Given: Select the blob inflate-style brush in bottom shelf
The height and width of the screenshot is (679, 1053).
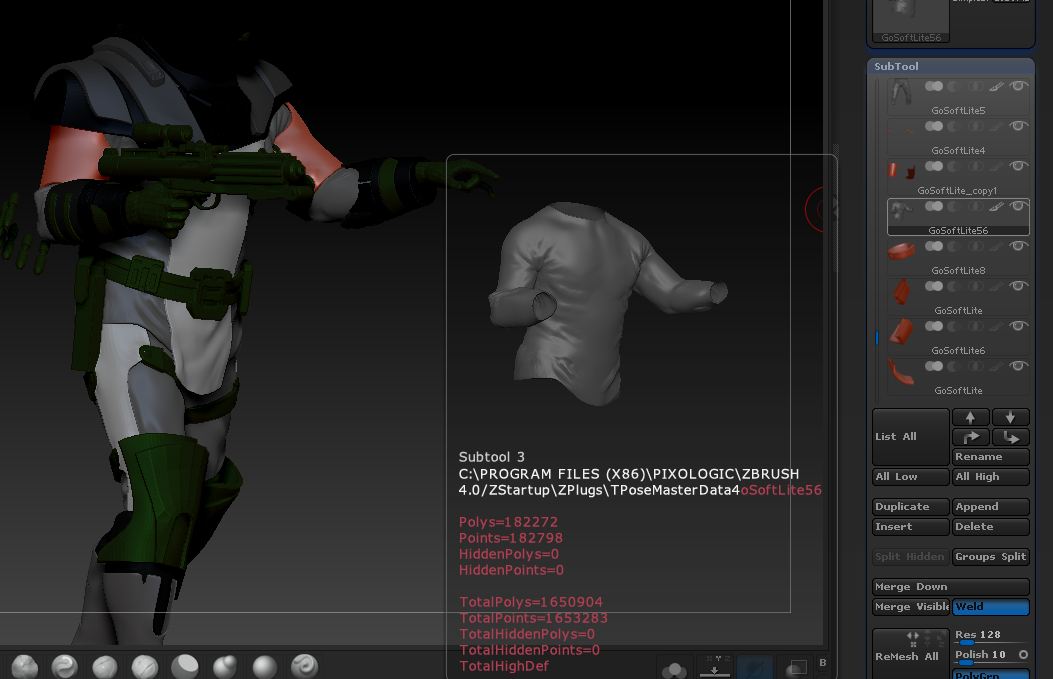Looking at the screenshot, I should pos(224,666).
